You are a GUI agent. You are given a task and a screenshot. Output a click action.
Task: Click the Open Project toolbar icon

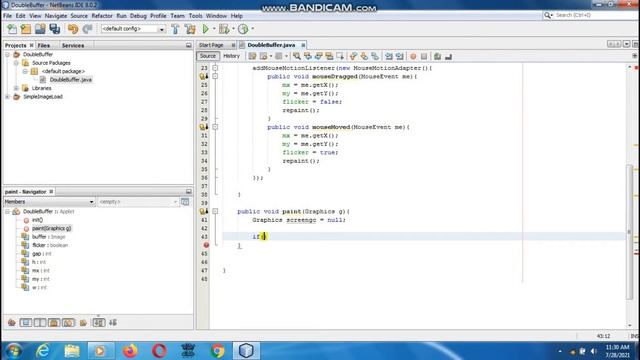point(40,29)
